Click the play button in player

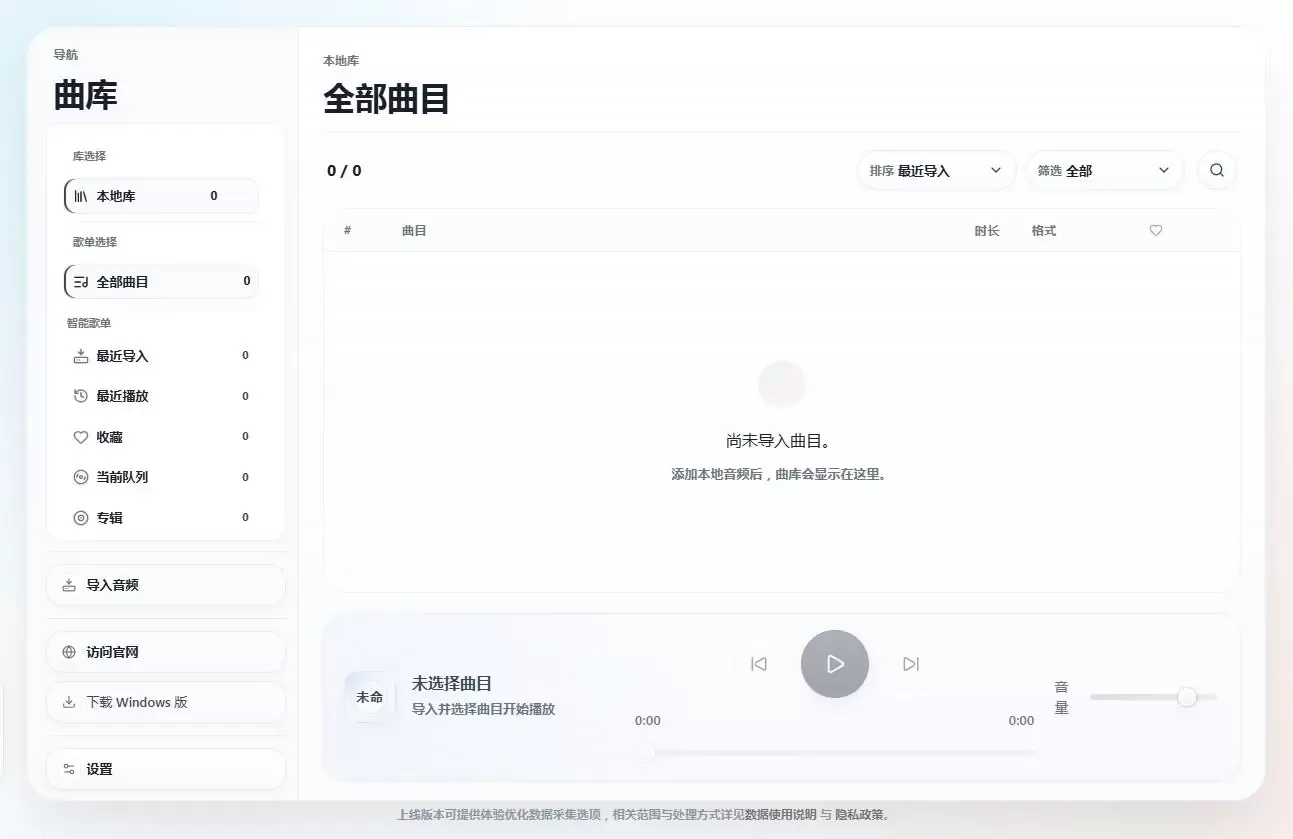click(x=835, y=664)
